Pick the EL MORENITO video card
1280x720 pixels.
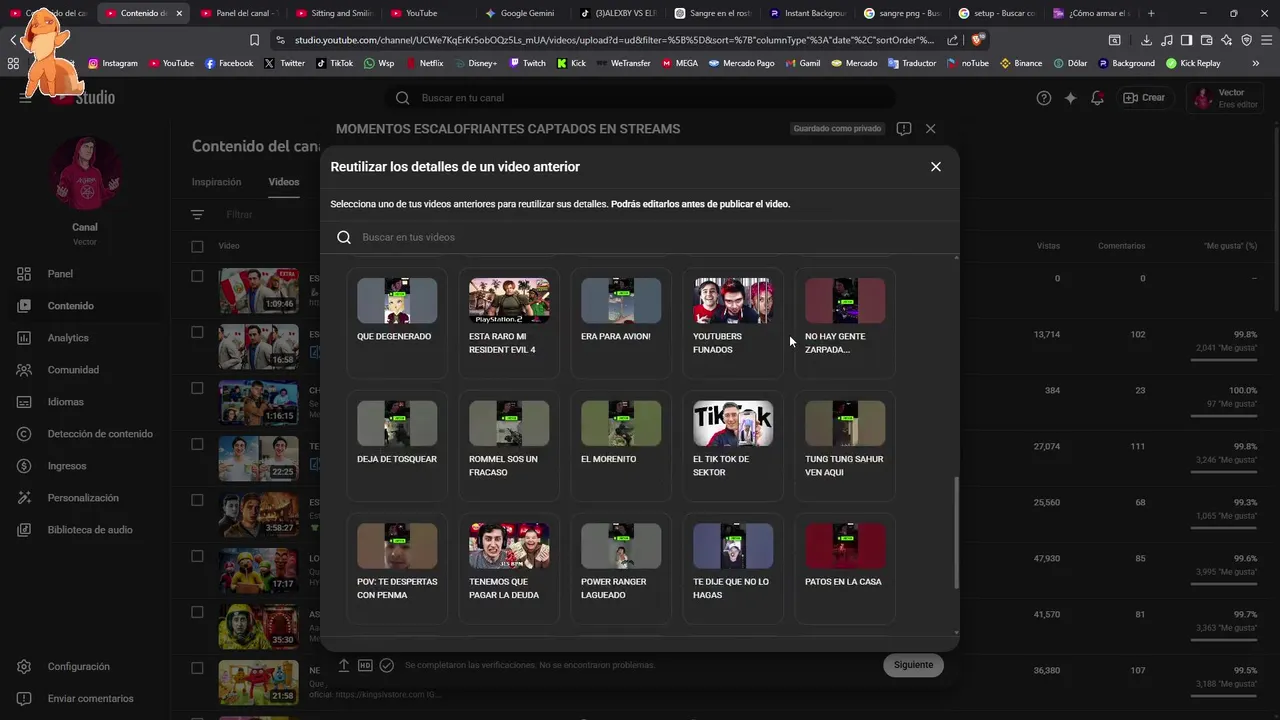[621, 445]
